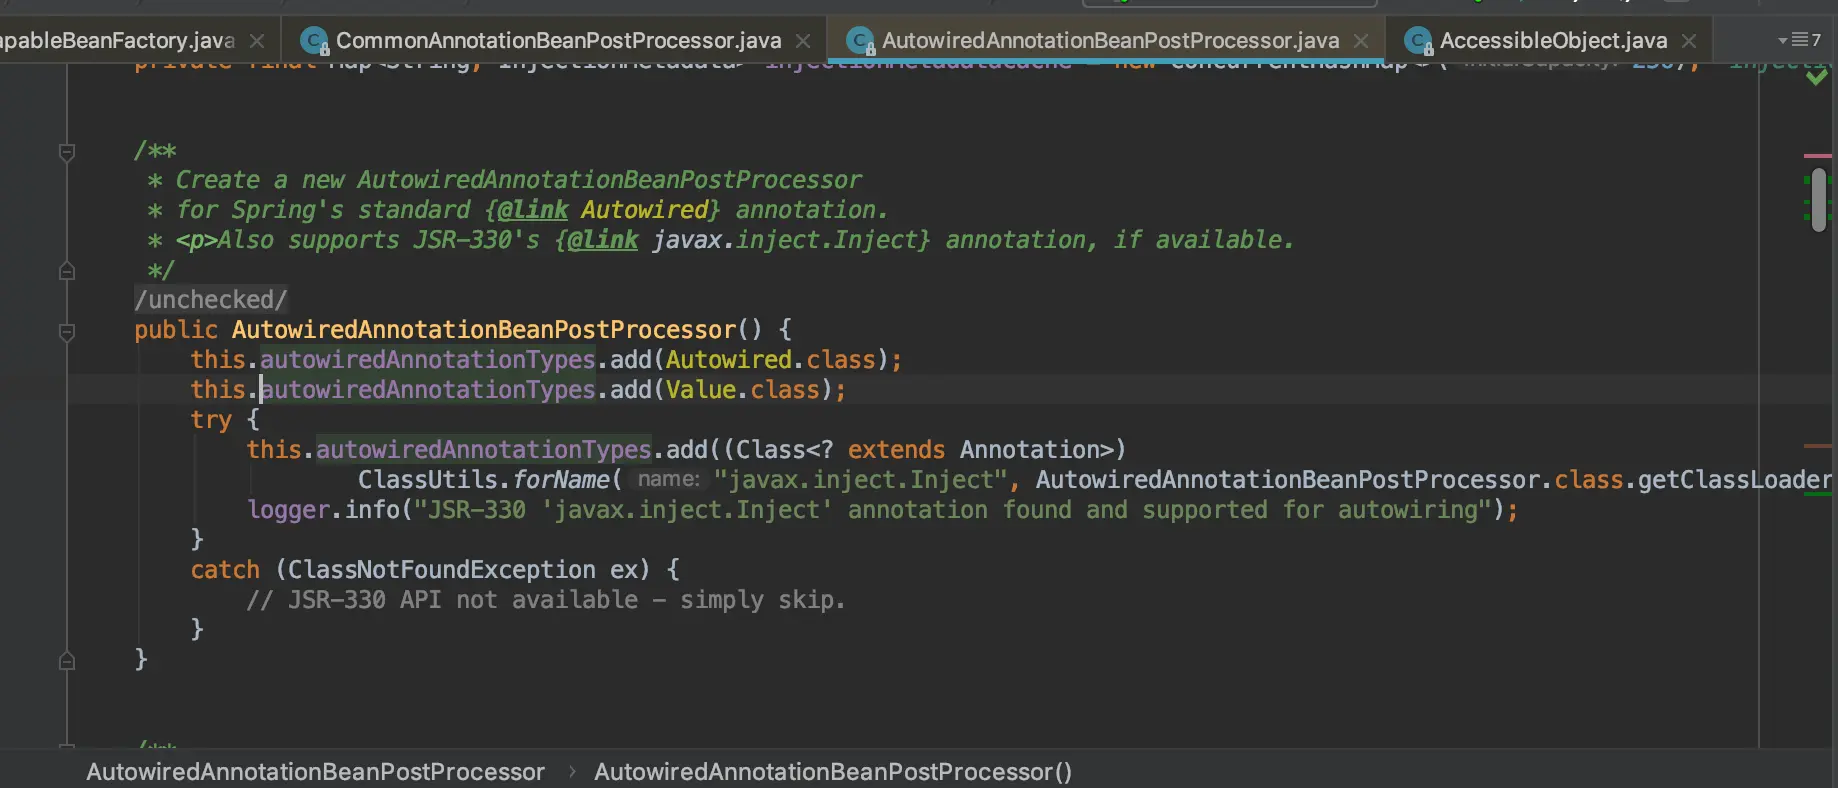Close the AutowiredAnnotationBeanPostProcessor.java tab
The height and width of the screenshot is (788, 1838).
click(1361, 41)
